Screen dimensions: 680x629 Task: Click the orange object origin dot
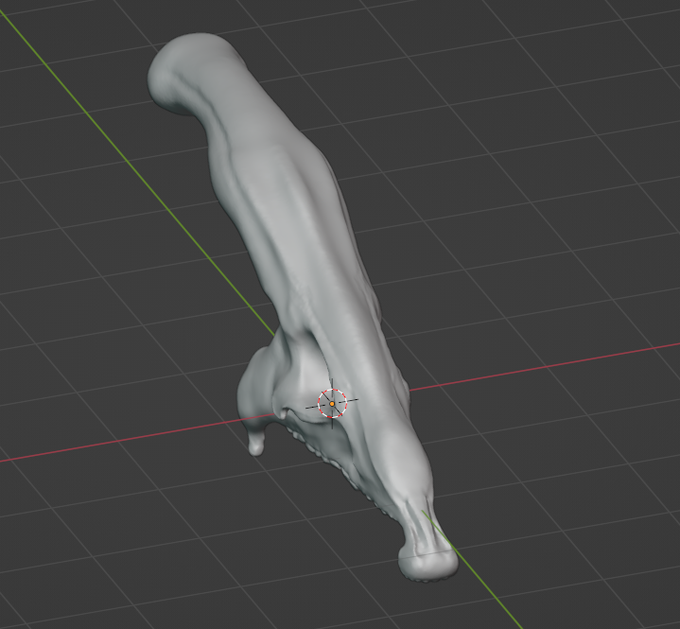[x=332, y=404]
